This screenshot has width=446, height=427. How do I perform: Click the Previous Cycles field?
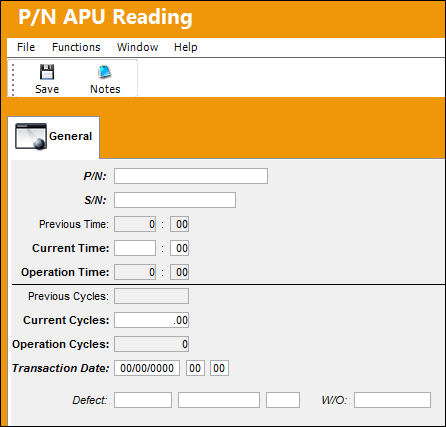[x=151, y=296]
